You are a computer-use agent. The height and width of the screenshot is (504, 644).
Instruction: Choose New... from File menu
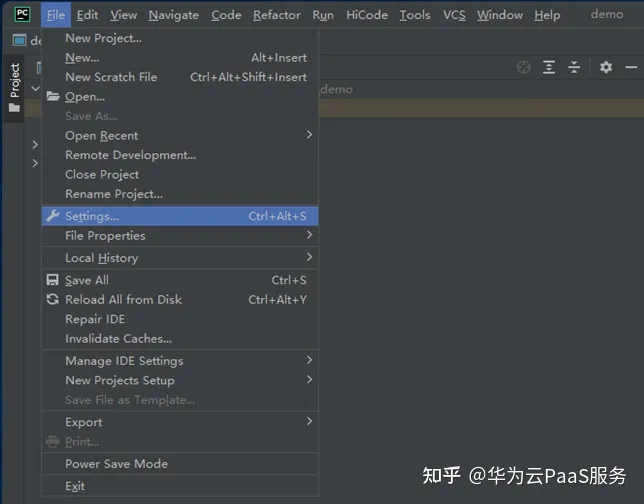pyautogui.click(x=180, y=58)
